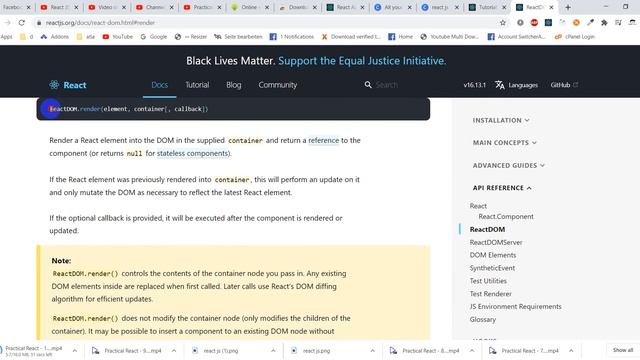Screen dimensions: 640x360
Task: Open a new browser tab with plus button
Action: click(x=568, y=7)
